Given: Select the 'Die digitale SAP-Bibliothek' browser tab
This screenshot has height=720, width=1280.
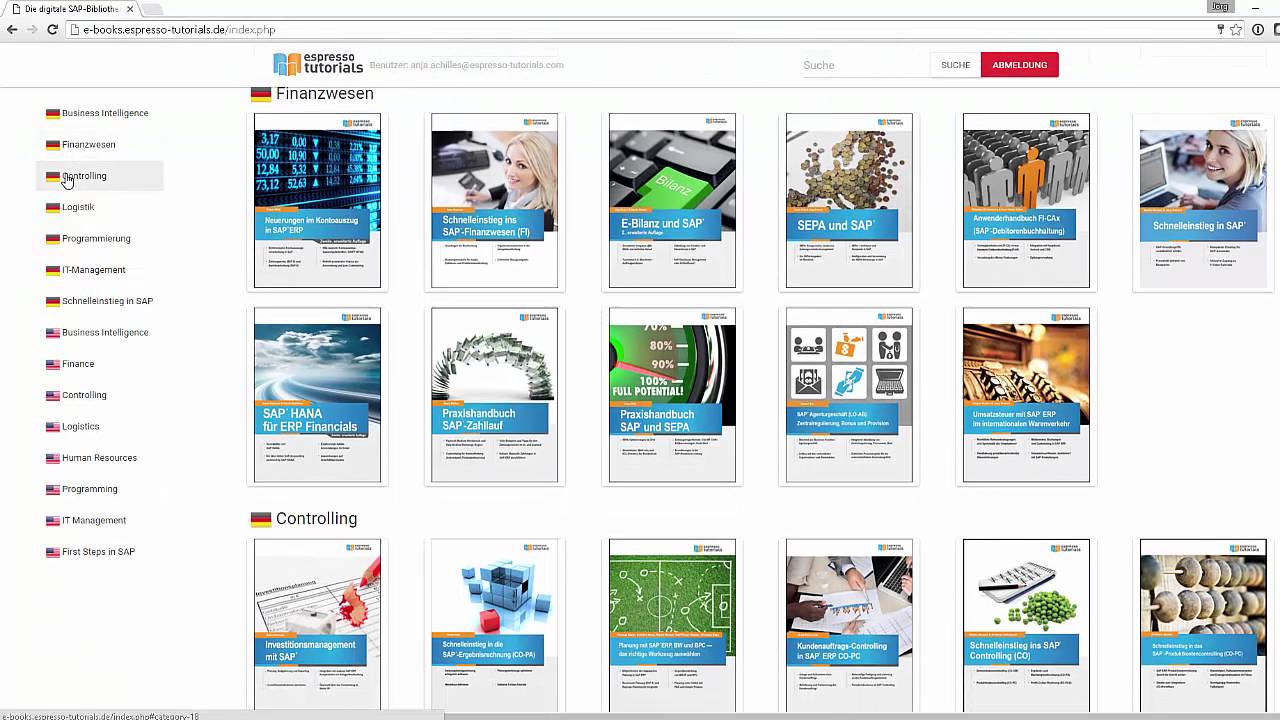Looking at the screenshot, I should (70, 9).
